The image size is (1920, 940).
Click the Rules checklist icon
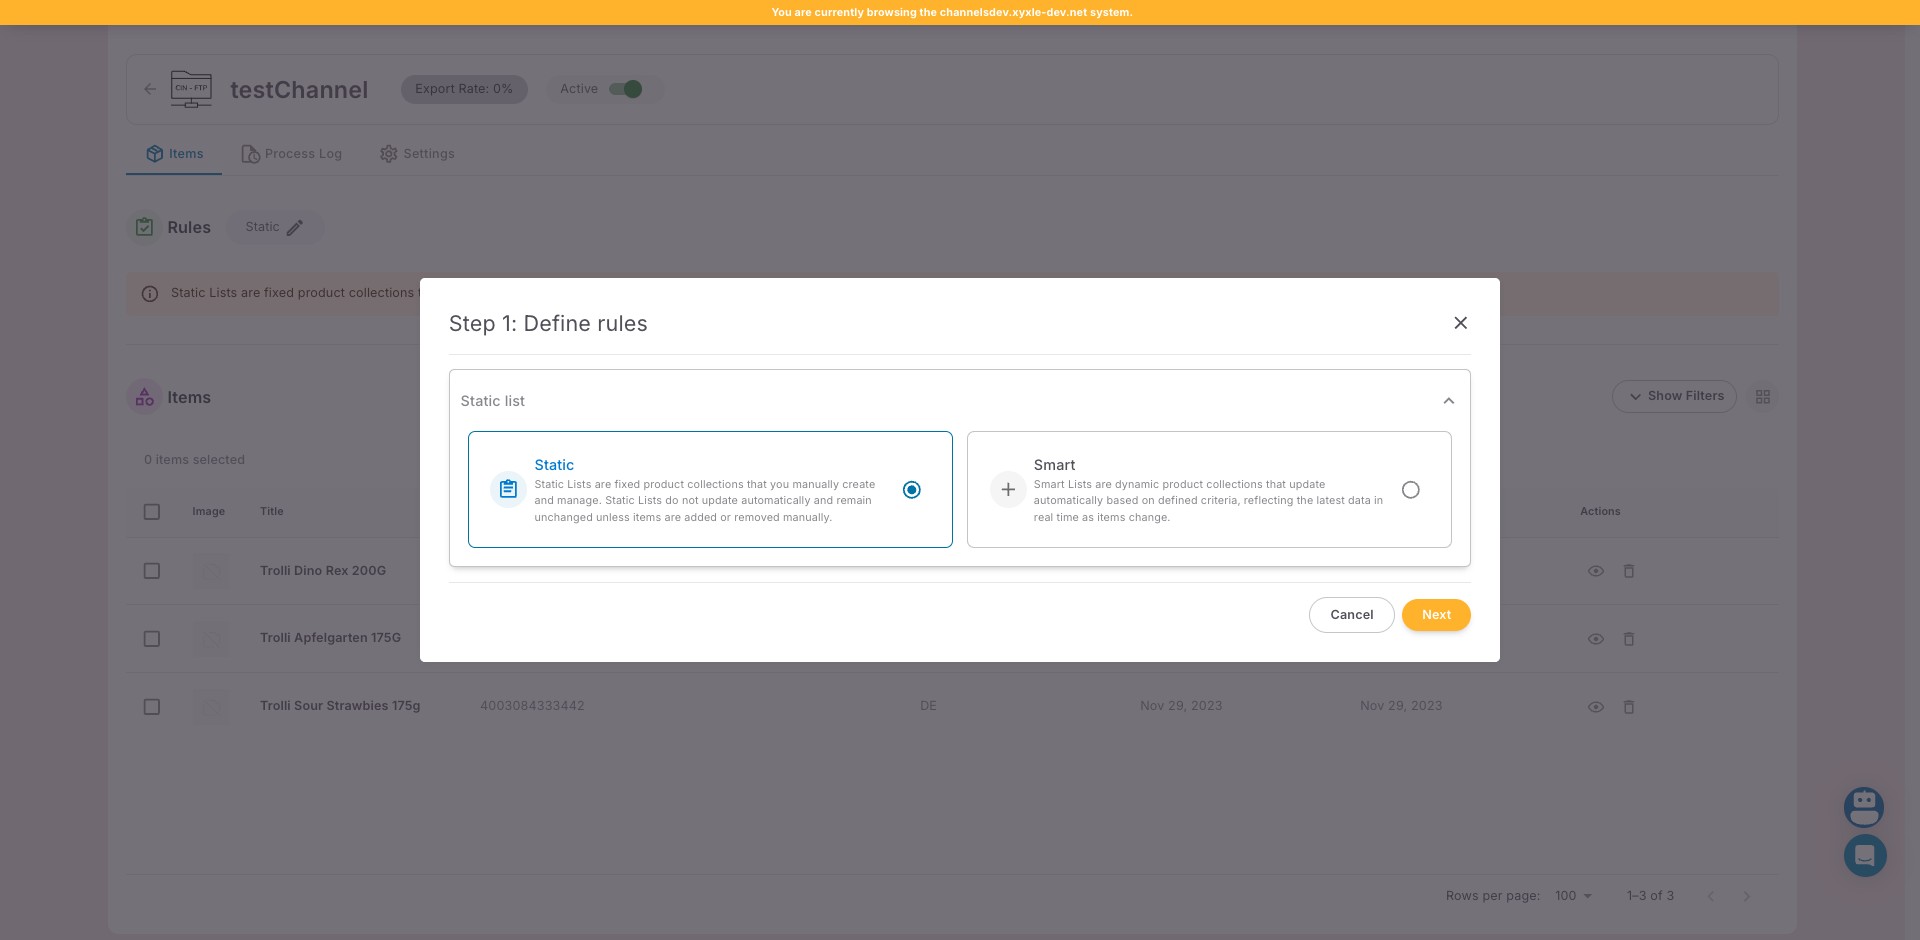(144, 227)
